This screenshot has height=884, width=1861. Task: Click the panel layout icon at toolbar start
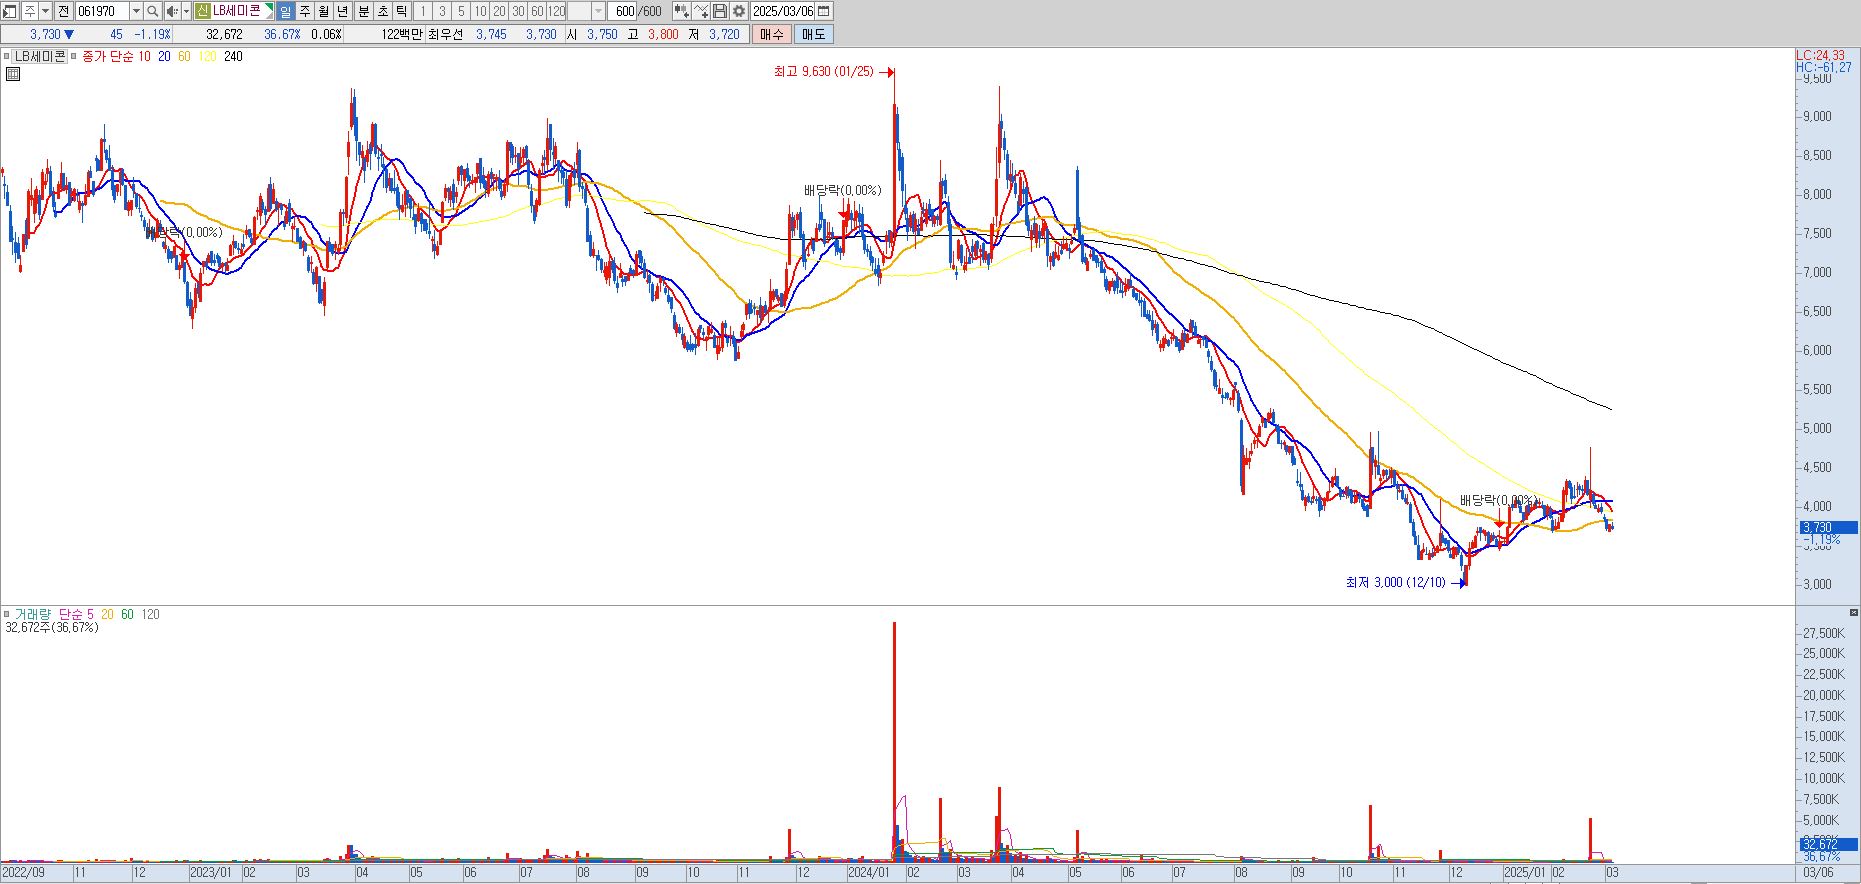10,11
